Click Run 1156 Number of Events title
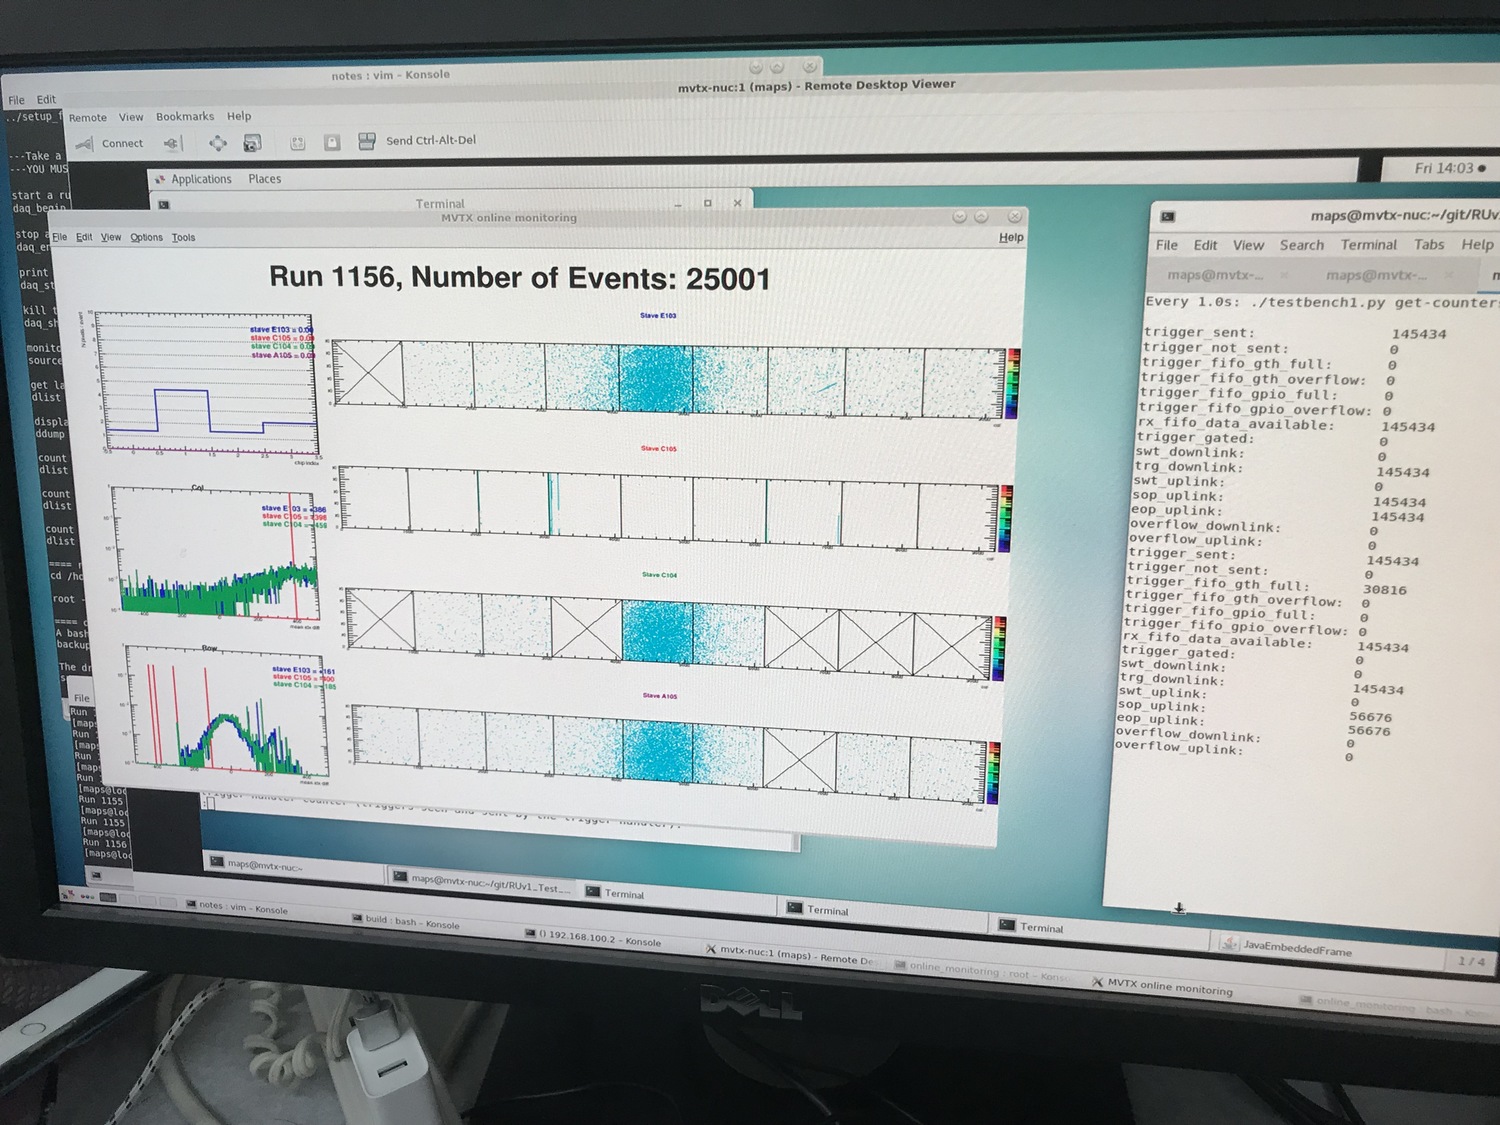Image resolution: width=1500 pixels, height=1125 pixels. point(520,278)
